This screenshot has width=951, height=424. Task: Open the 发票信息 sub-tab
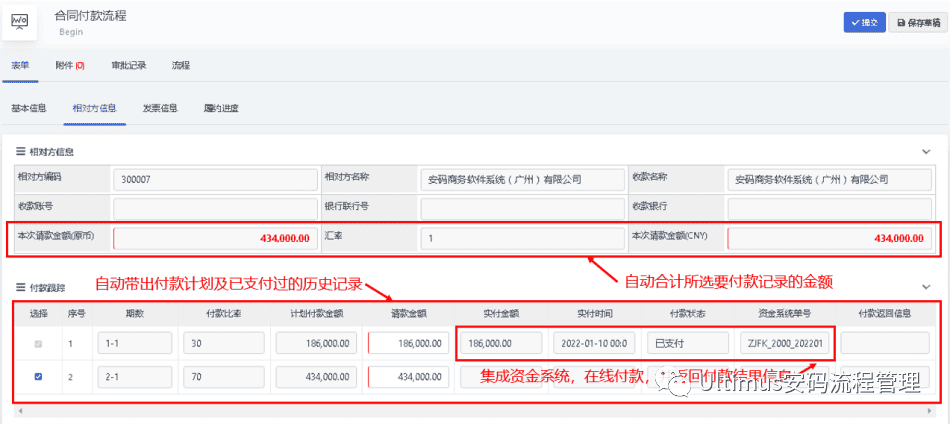tap(160, 109)
